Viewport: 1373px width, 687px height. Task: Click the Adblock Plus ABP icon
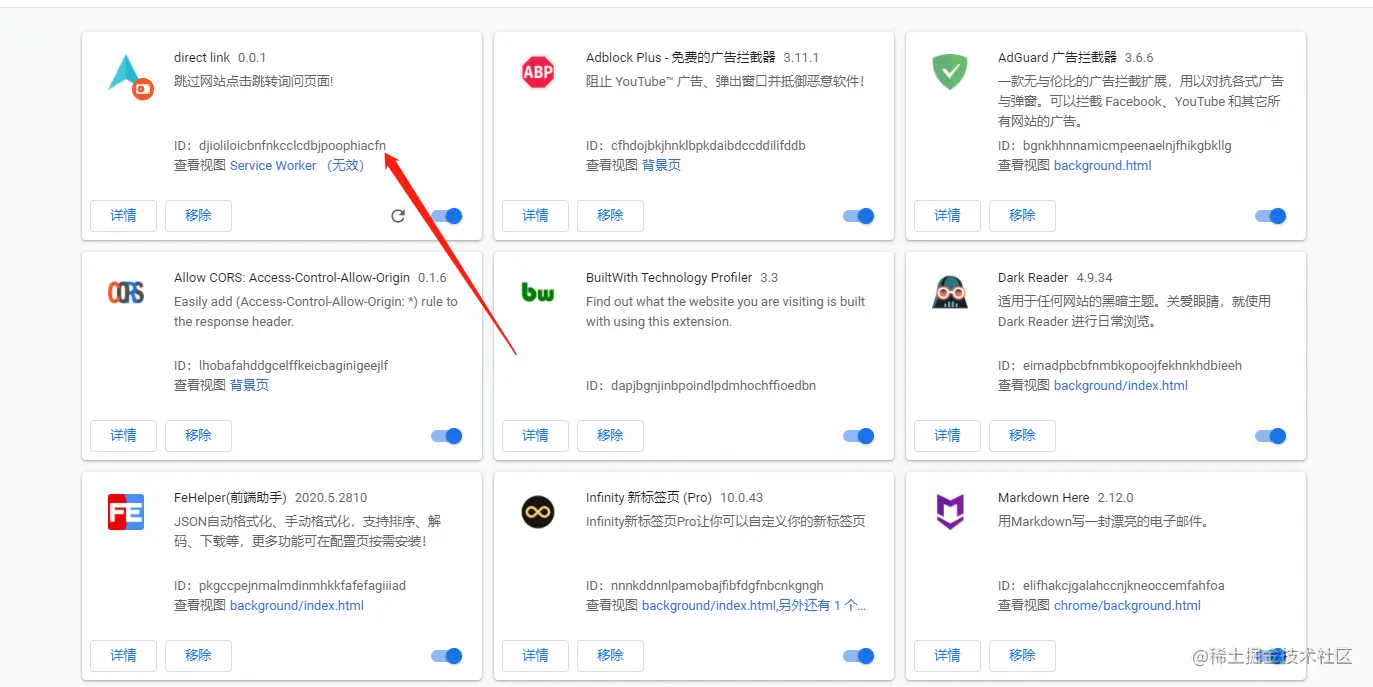coord(538,72)
